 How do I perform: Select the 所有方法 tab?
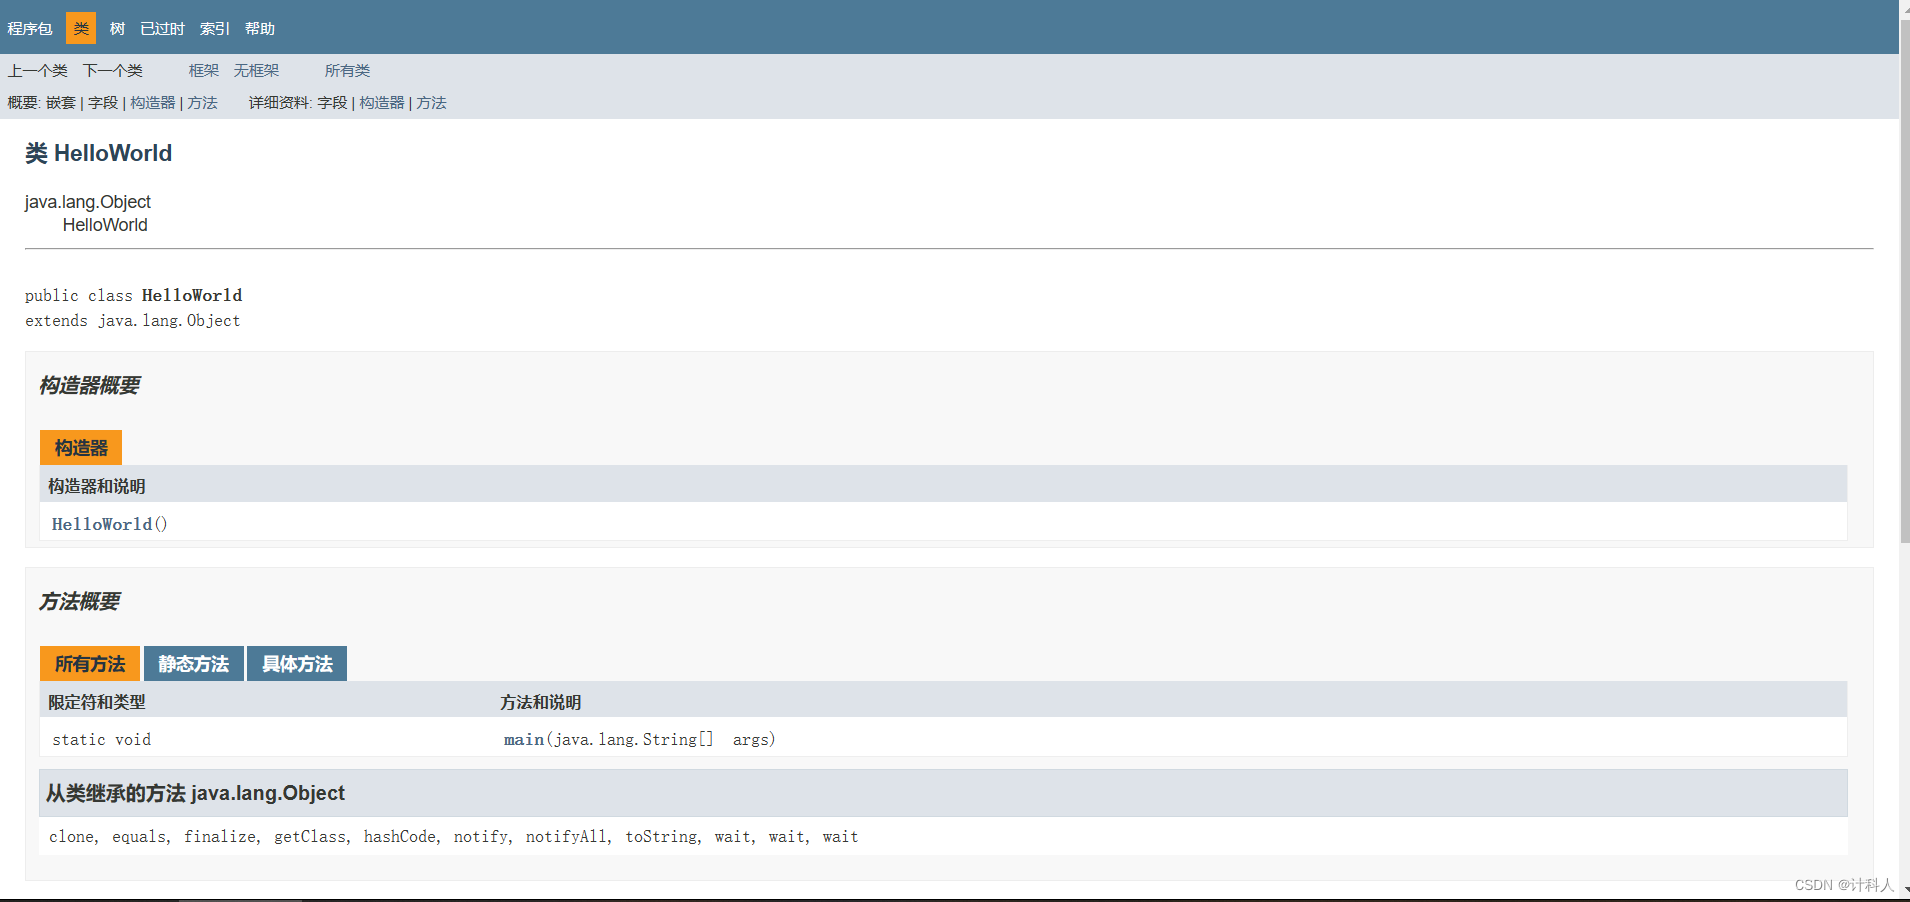(x=89, y=663)
